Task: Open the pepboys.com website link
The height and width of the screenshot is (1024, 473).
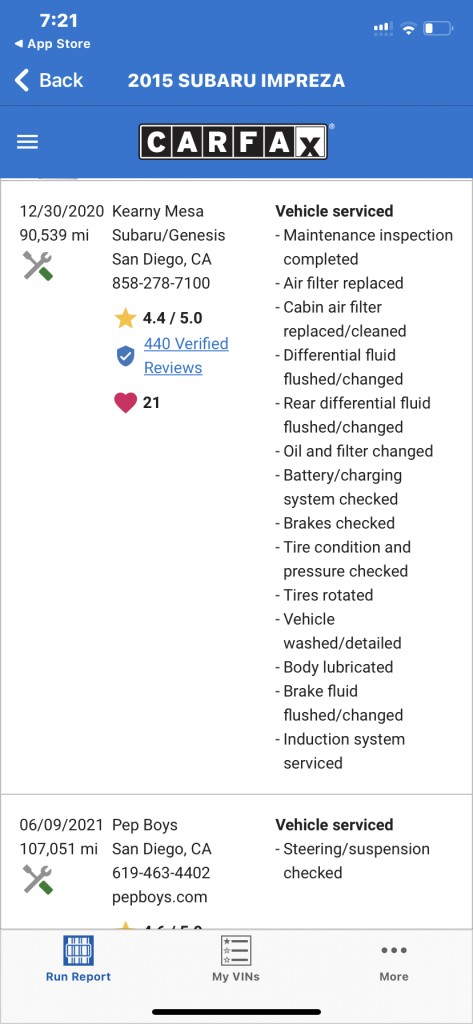Action: click(159, 897)
